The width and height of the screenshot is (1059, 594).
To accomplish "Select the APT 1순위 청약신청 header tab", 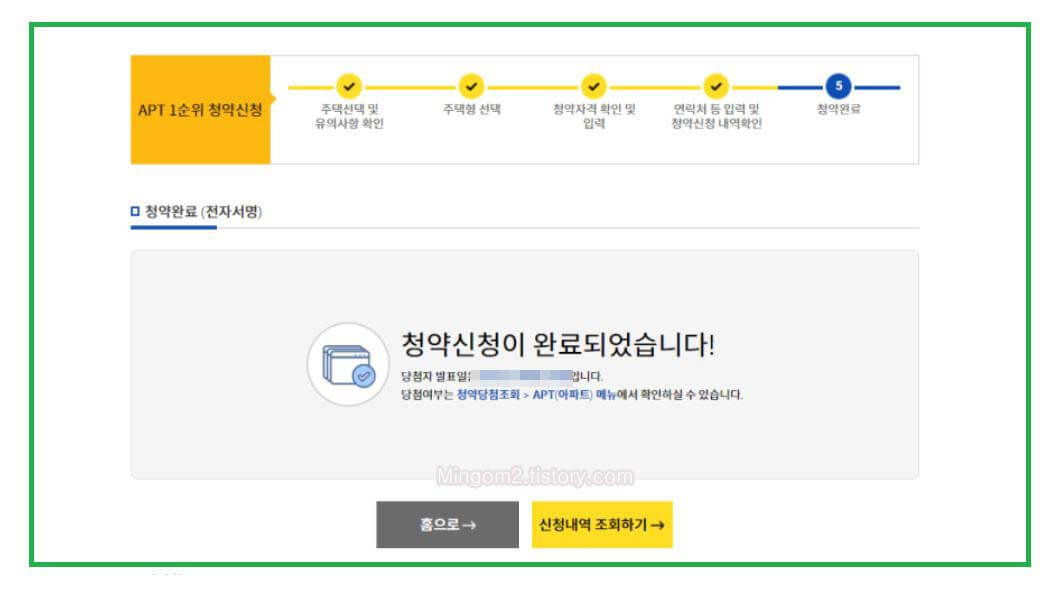I will point(200,108).
